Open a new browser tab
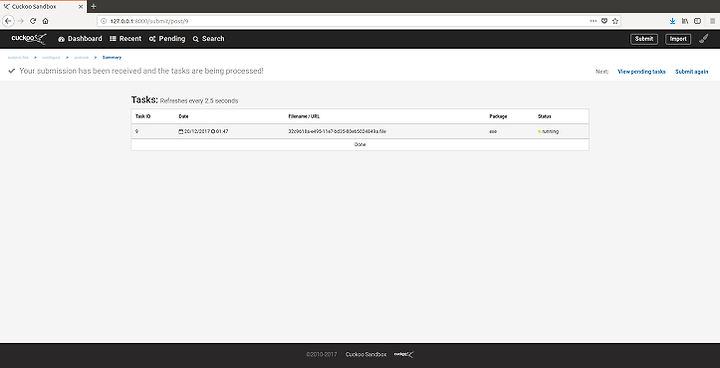Image resolution: width=720 pixels, height=368 pixels. (94, 6)
